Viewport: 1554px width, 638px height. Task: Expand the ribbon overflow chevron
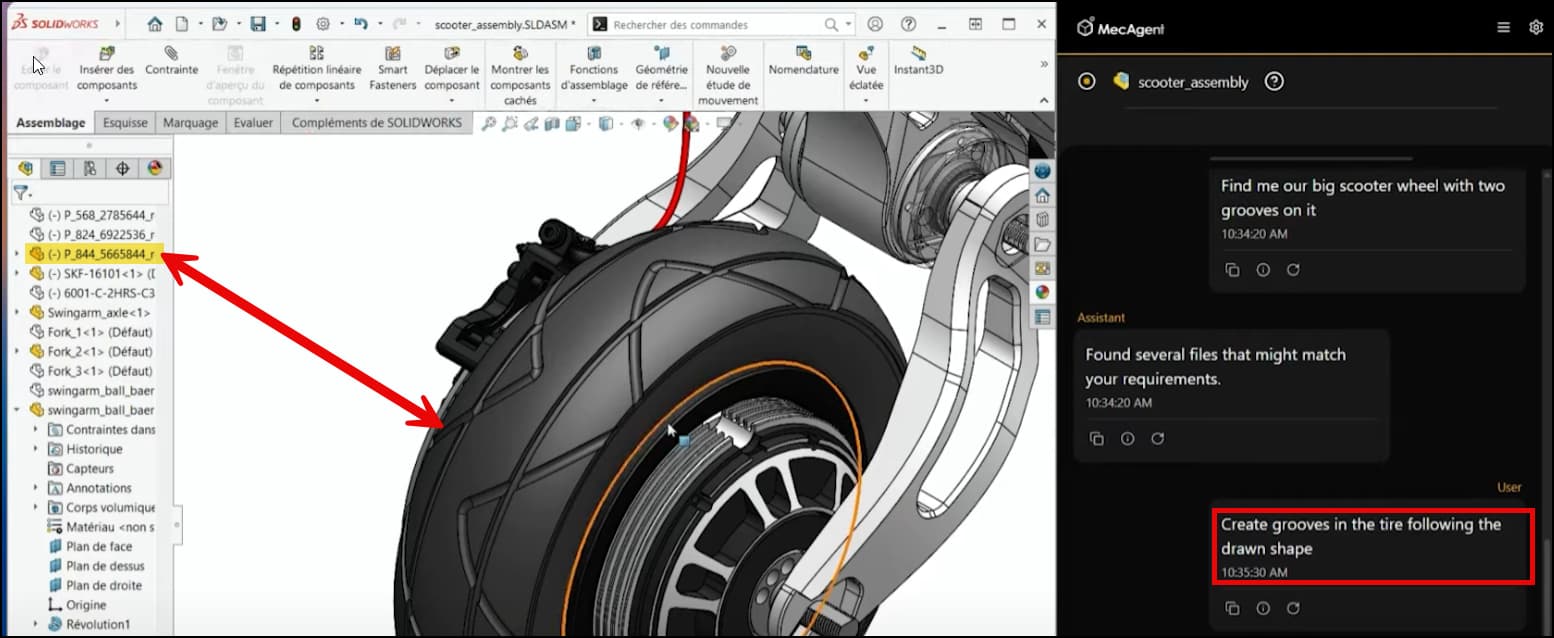click(1045, 64)
